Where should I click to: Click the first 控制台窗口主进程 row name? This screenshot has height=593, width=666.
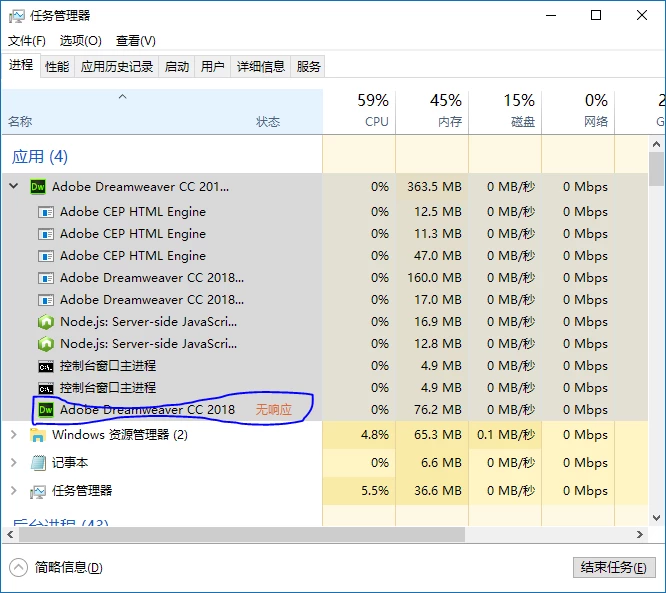[x=108, y=366]
